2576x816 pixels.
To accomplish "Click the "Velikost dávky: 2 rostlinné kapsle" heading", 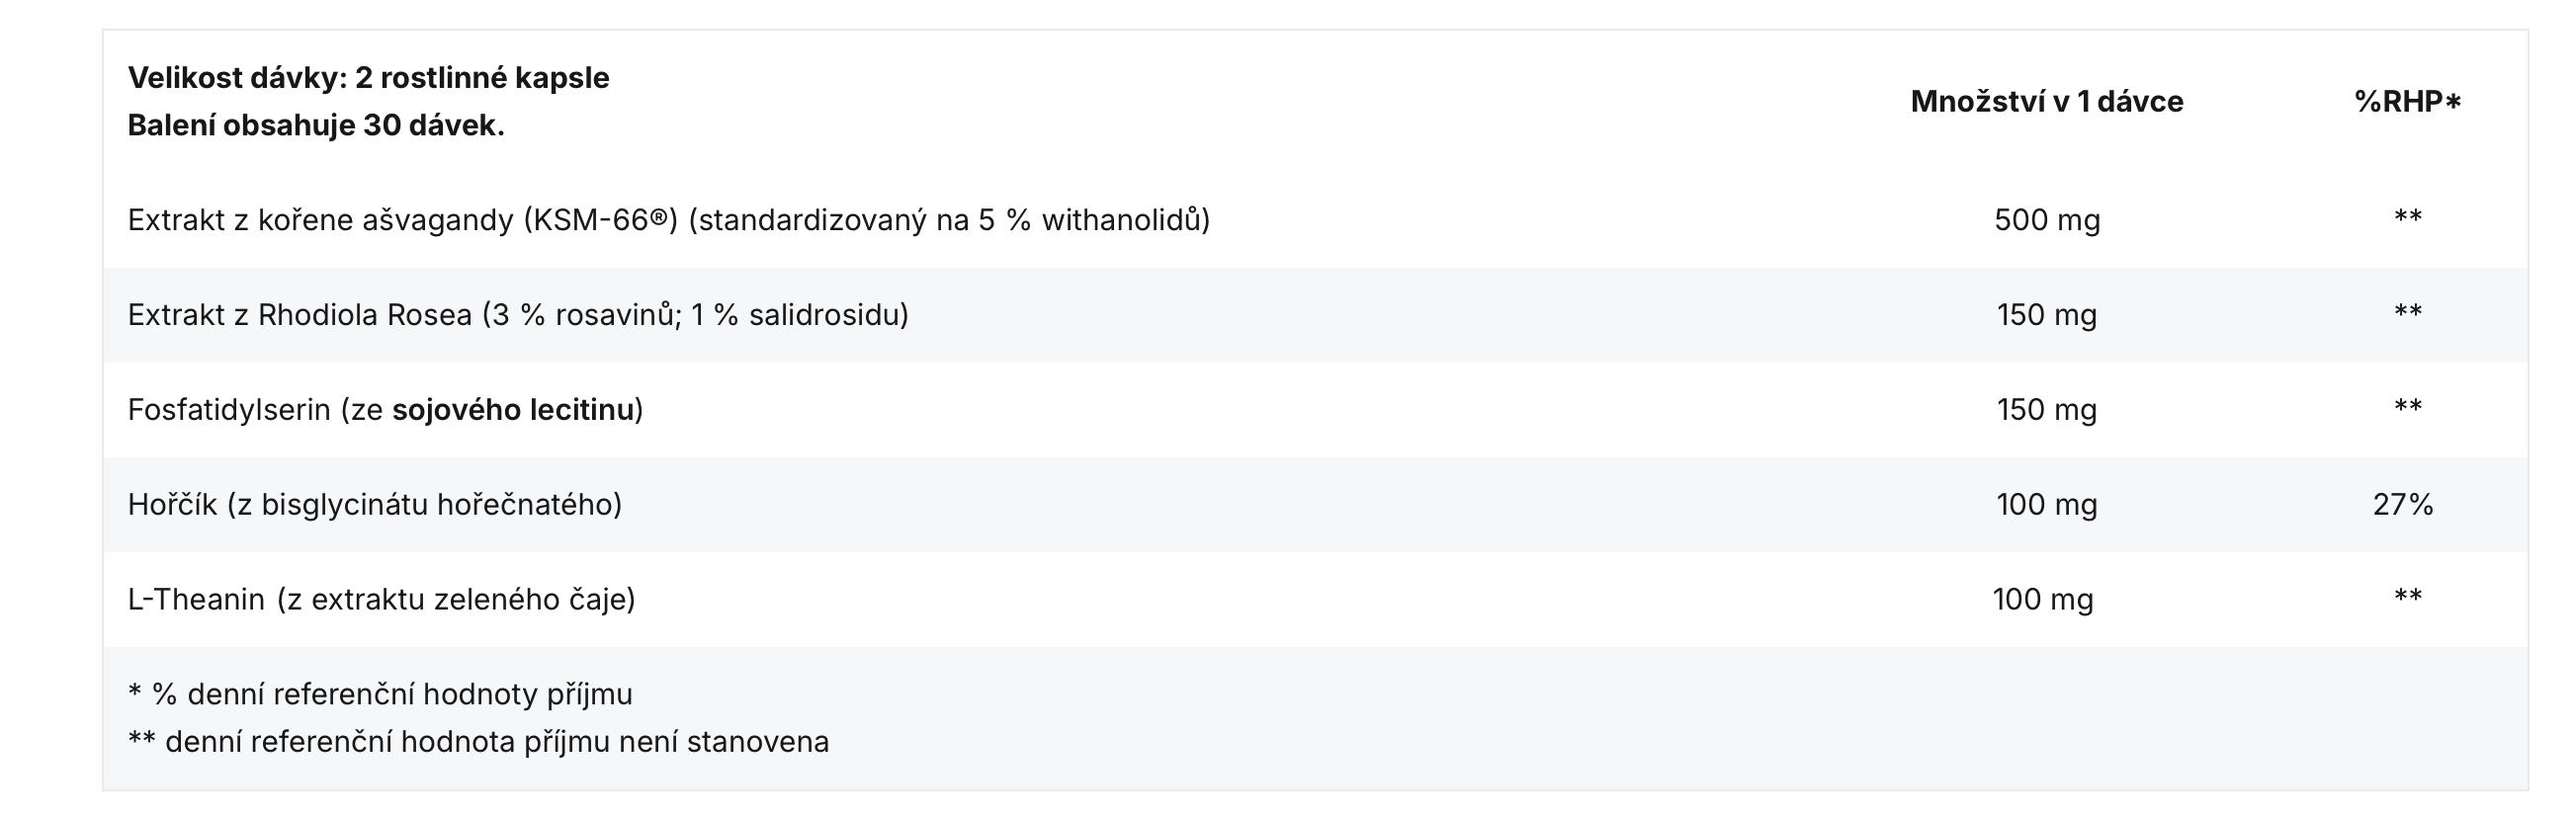I will 368,78.
